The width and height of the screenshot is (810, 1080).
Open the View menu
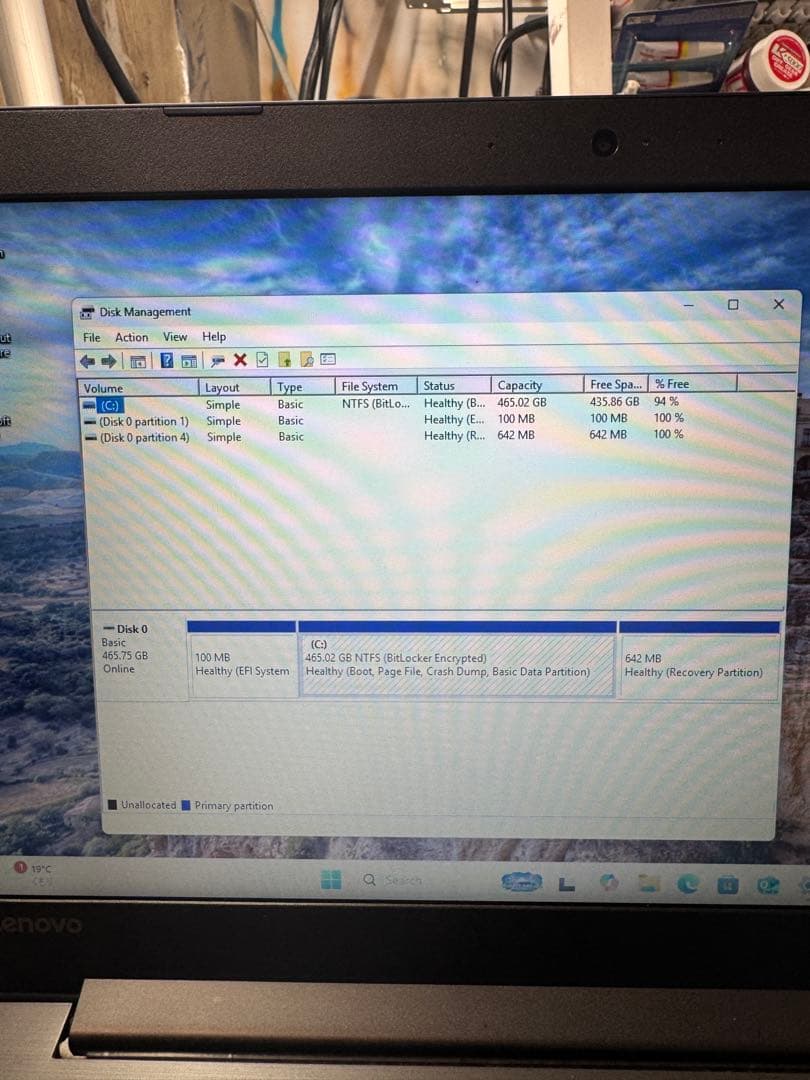coord(175,336)
